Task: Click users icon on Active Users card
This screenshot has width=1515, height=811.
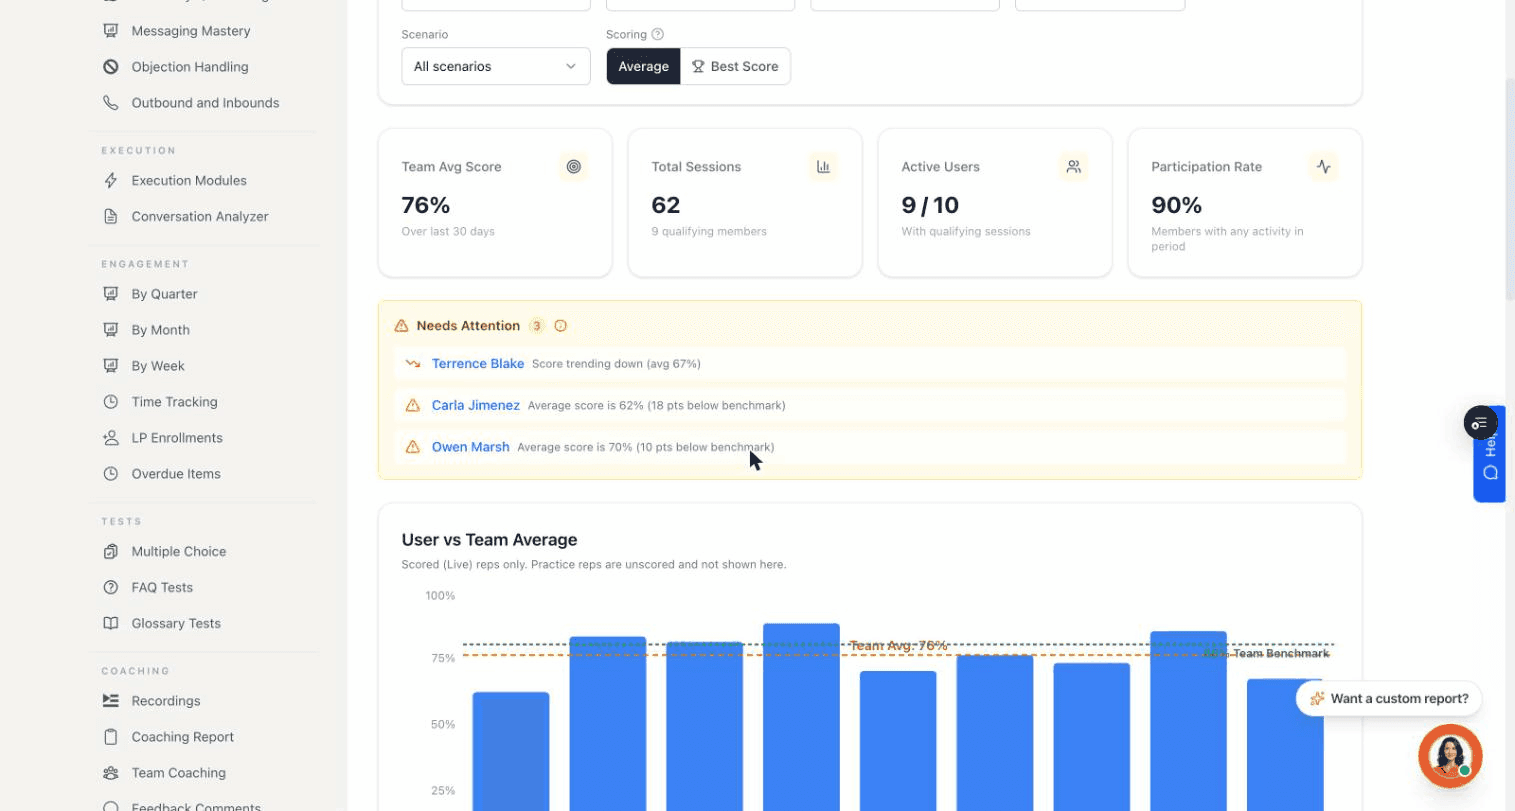Action: pos(1073,167)
